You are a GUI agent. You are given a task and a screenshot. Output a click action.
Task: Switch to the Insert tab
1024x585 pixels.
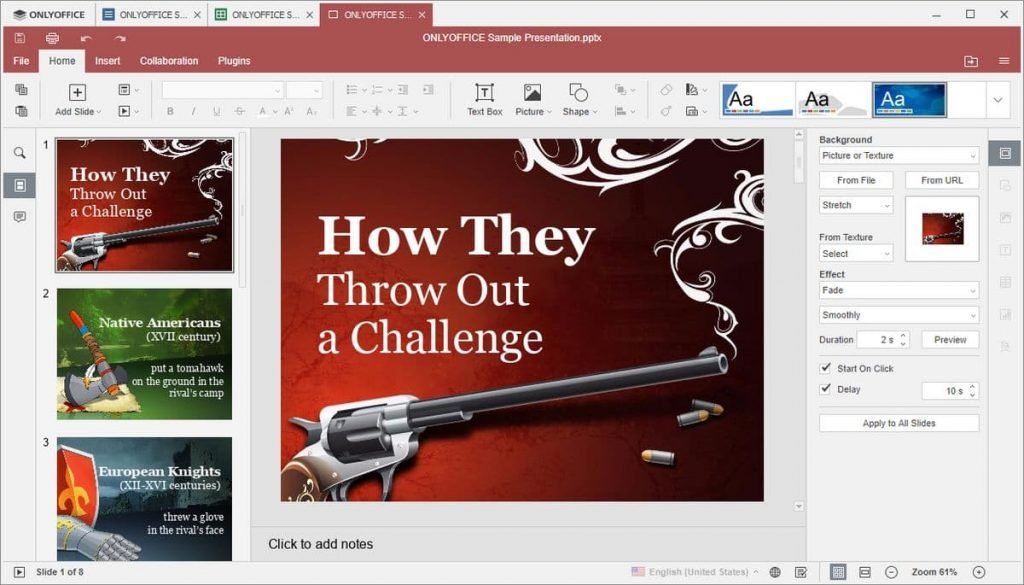107,61
